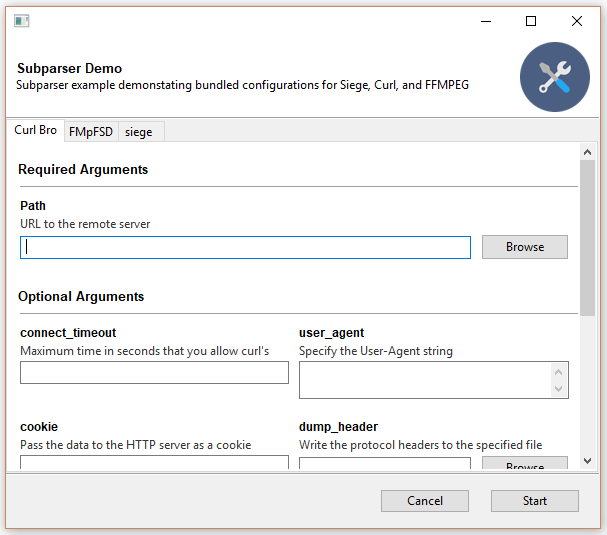Focus the Path URL input field
The image size is (607, 535).
coord(245,247)
